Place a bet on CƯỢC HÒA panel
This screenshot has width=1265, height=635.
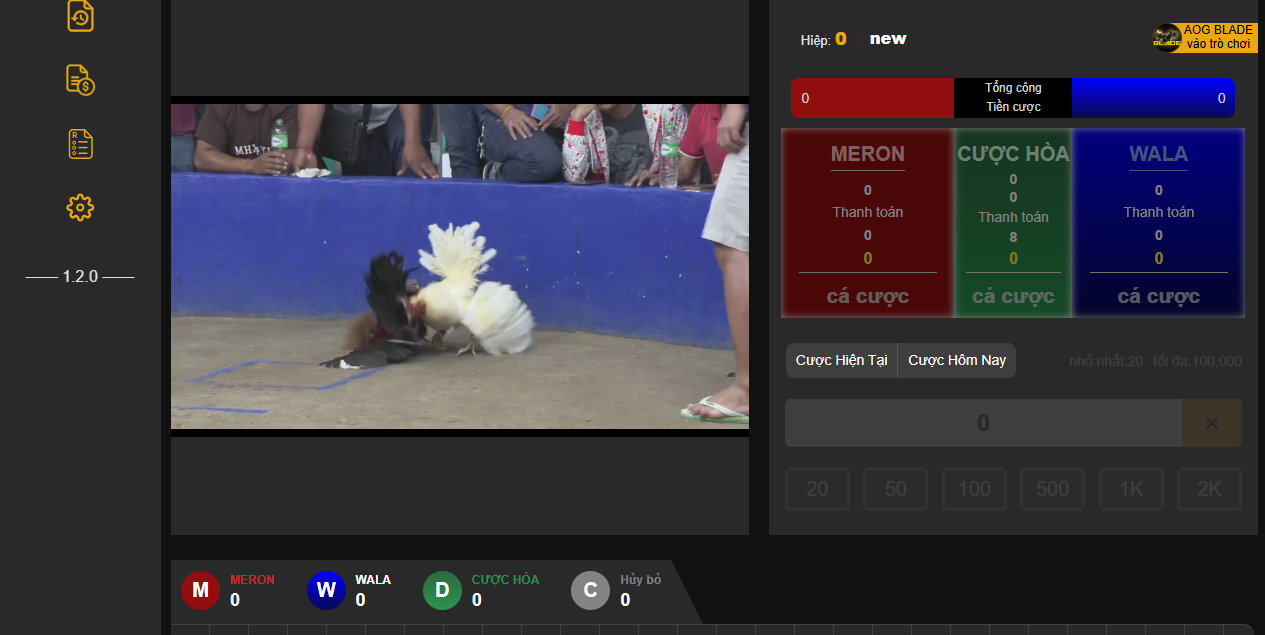1013,296
